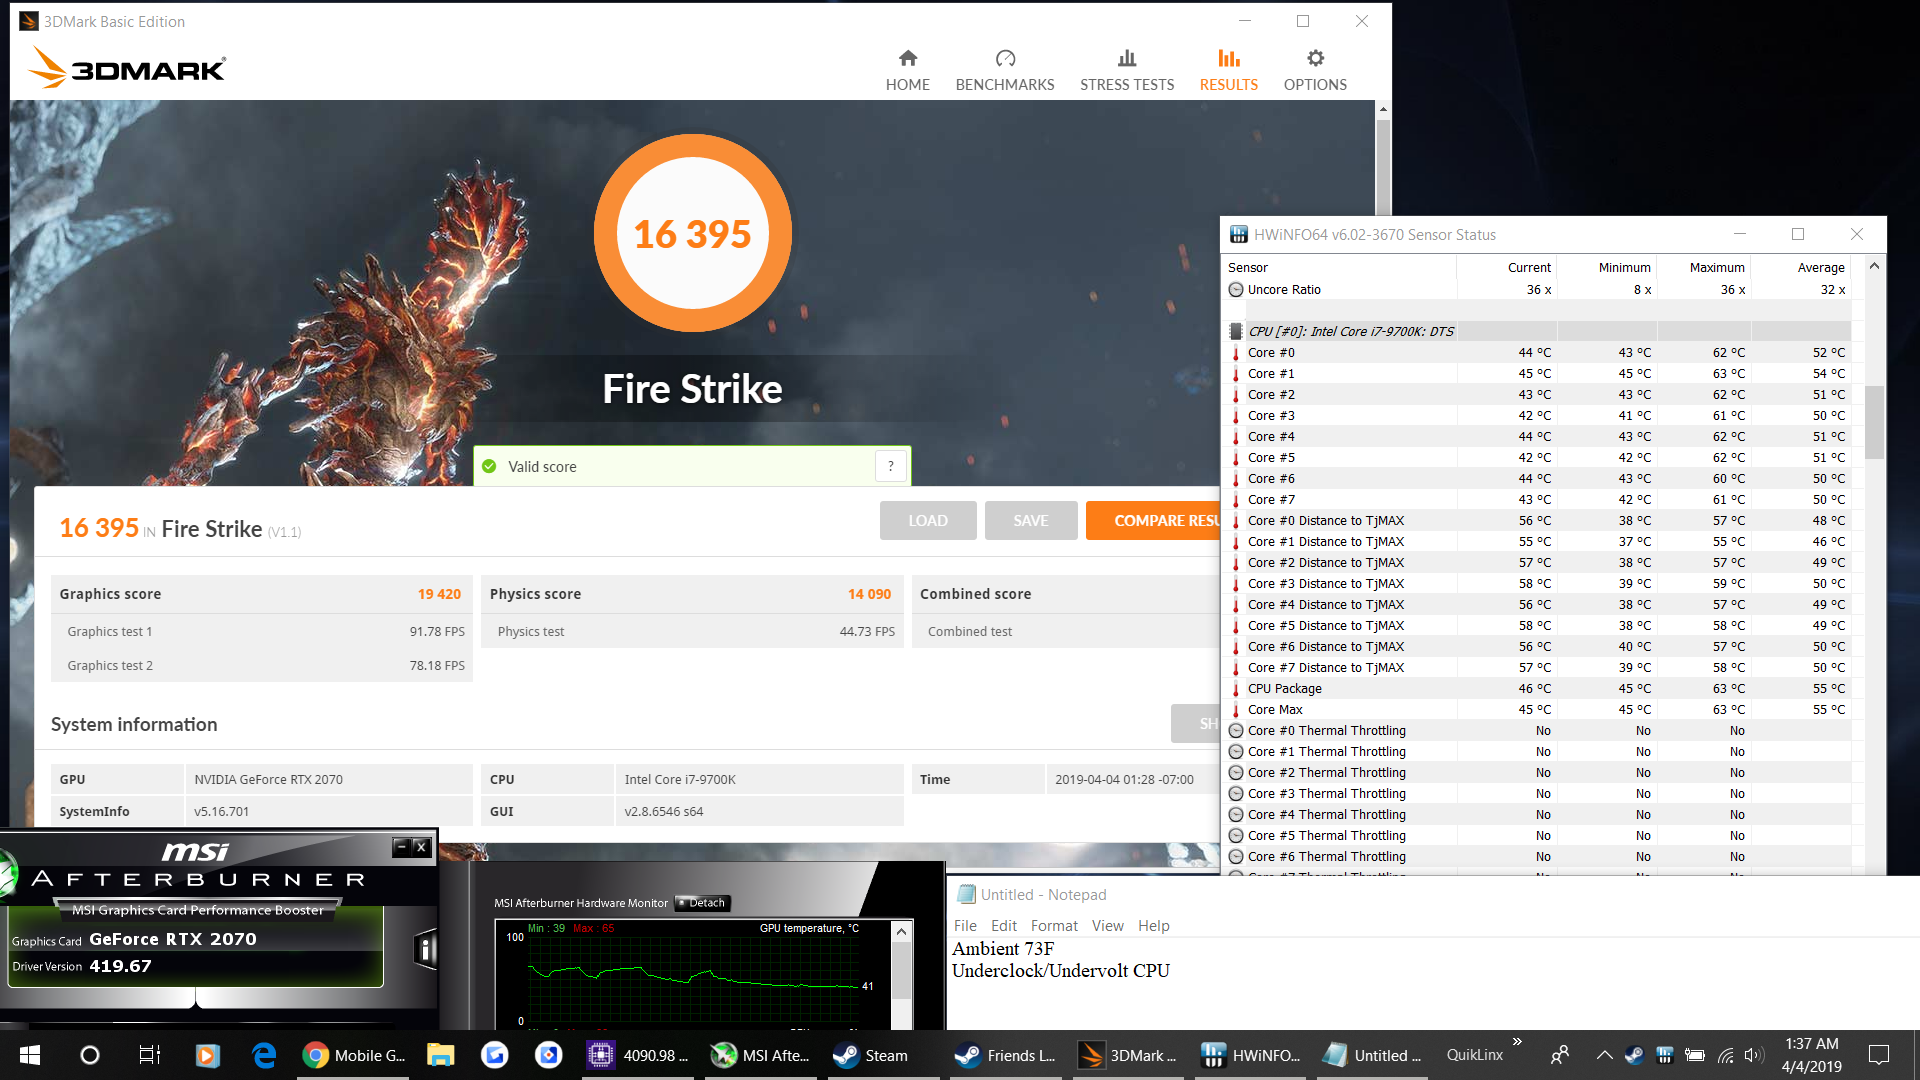Open Steam Friends List taskbar button

pyautogui.click(x=1005, y=1055)
